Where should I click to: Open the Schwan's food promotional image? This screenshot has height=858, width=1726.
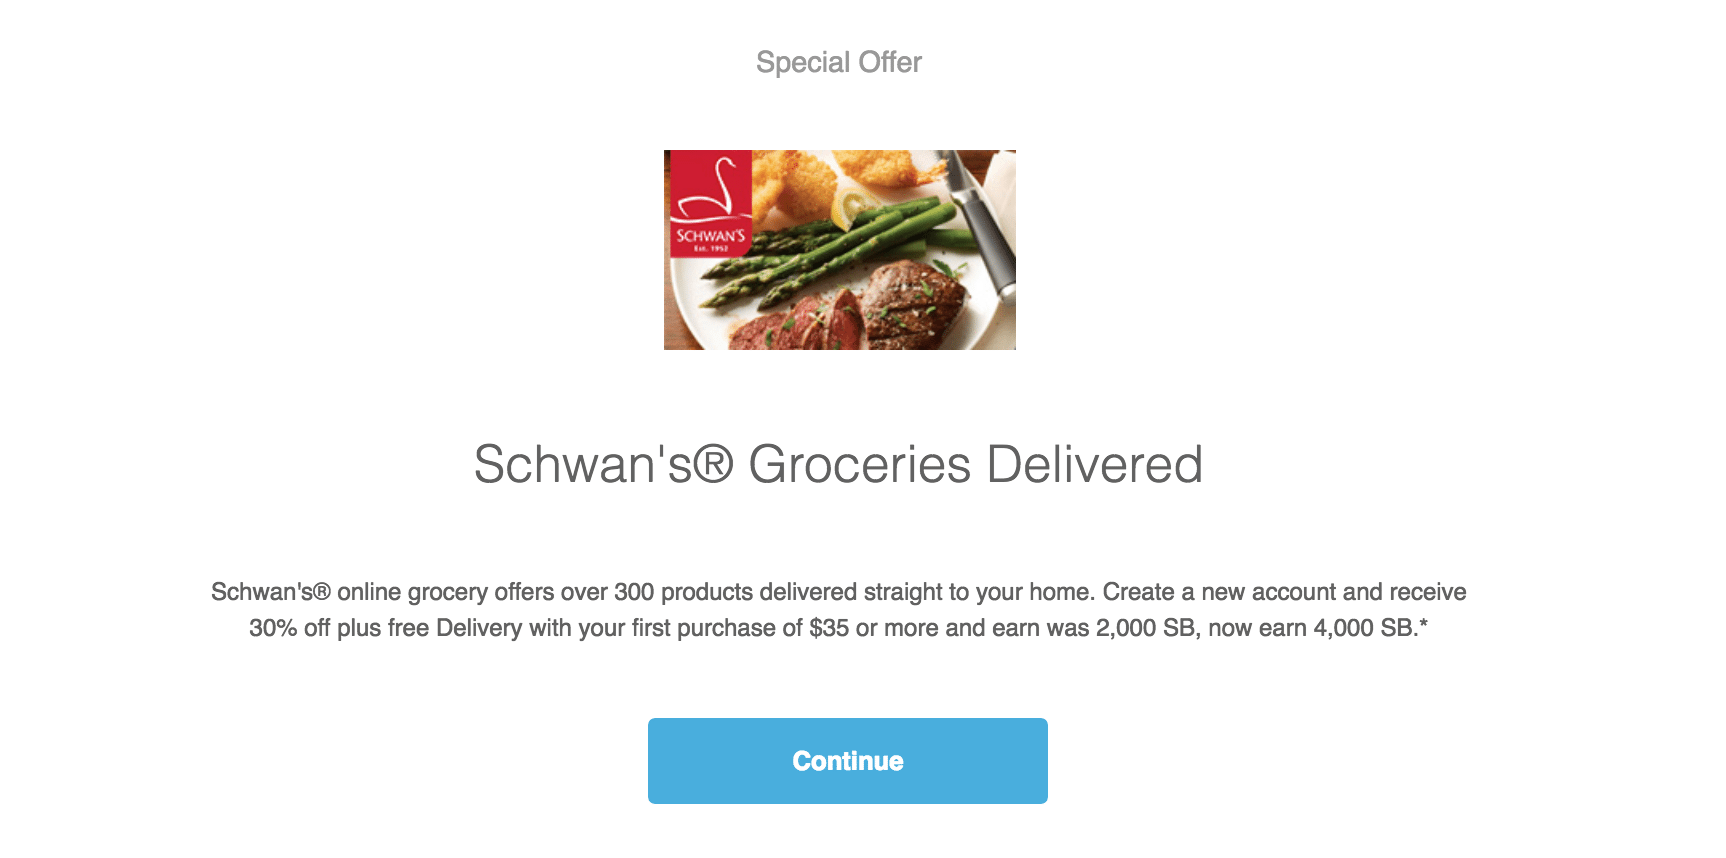[840, 250]
